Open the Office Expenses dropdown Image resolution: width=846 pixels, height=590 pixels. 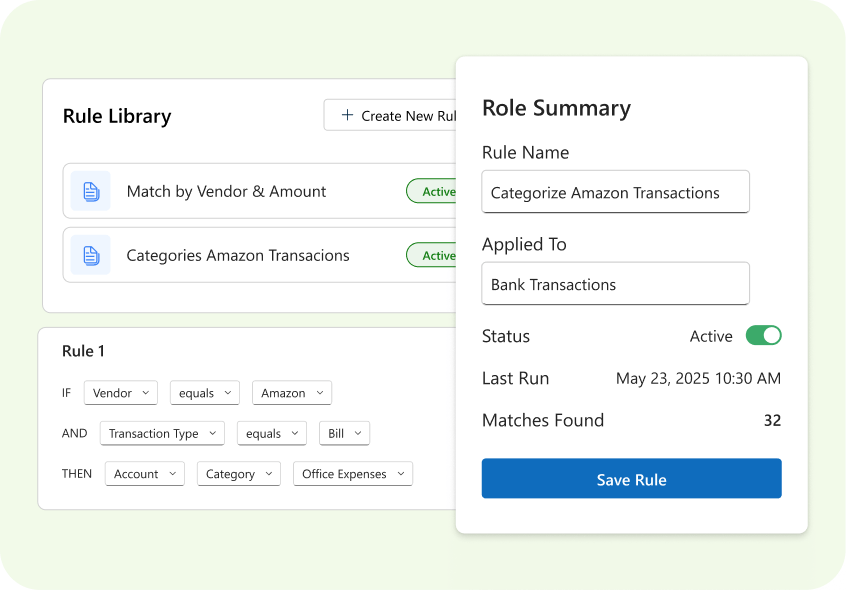pyautogui.click(x=353, y=474)
